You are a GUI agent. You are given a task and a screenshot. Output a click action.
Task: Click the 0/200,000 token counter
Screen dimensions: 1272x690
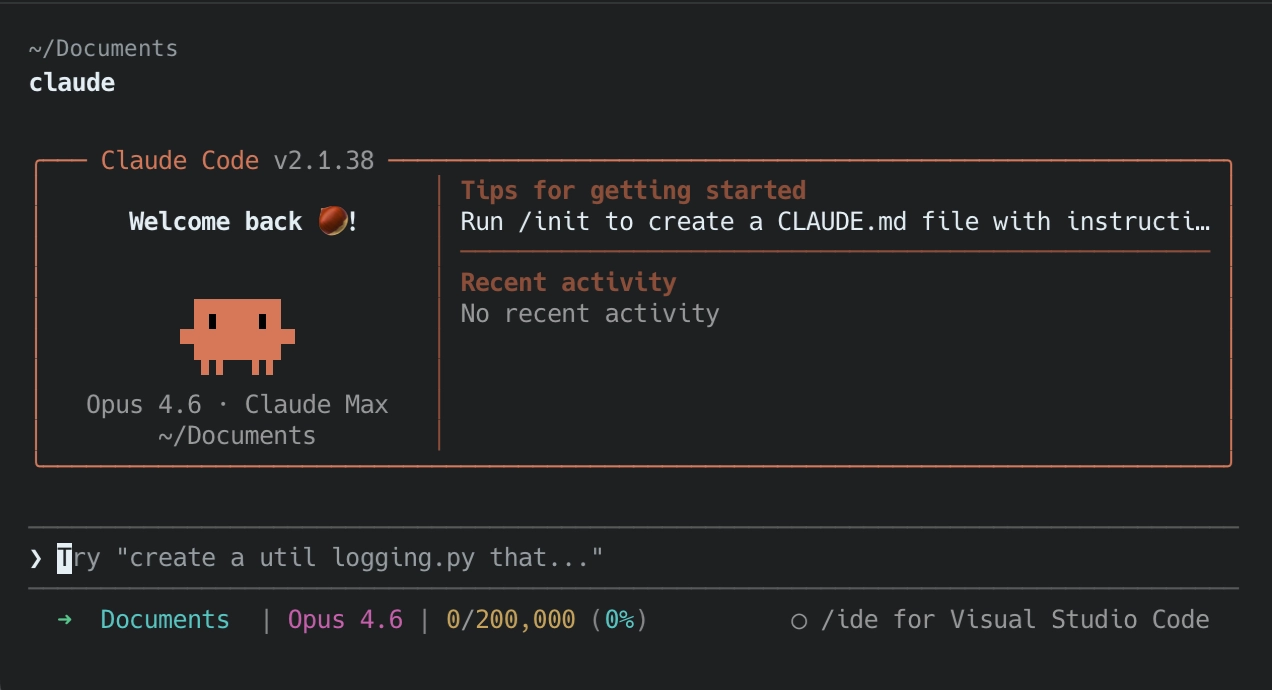(511, 620)
